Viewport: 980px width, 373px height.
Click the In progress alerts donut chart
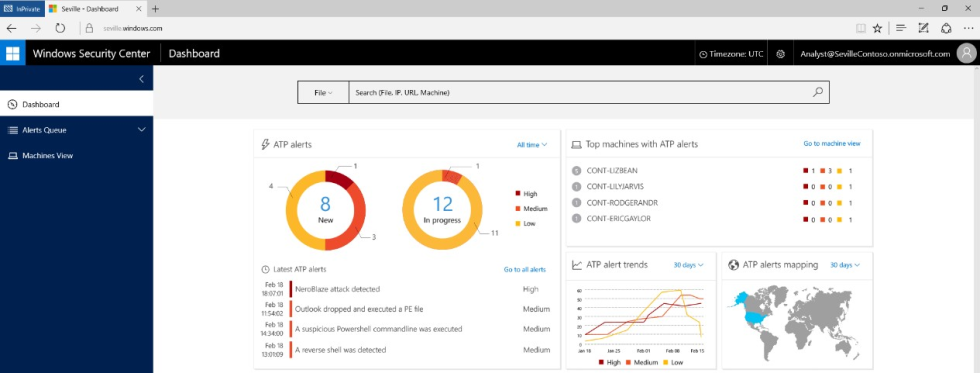442,209
